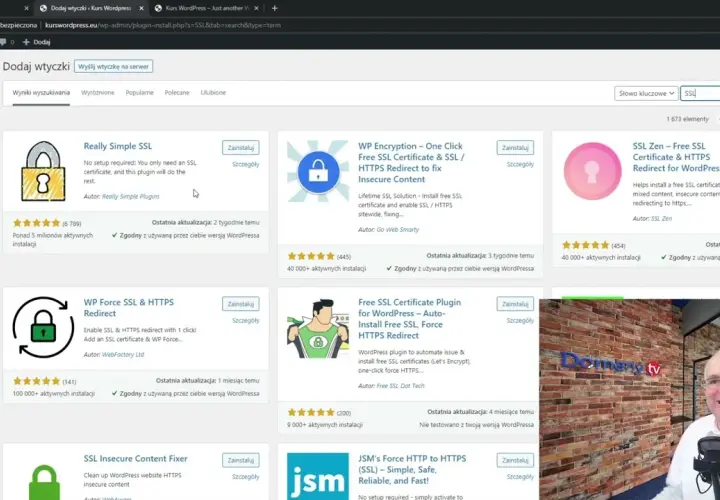
Task: Switch to the Kurs WordPress browser tab
Action: click(206, 8)
